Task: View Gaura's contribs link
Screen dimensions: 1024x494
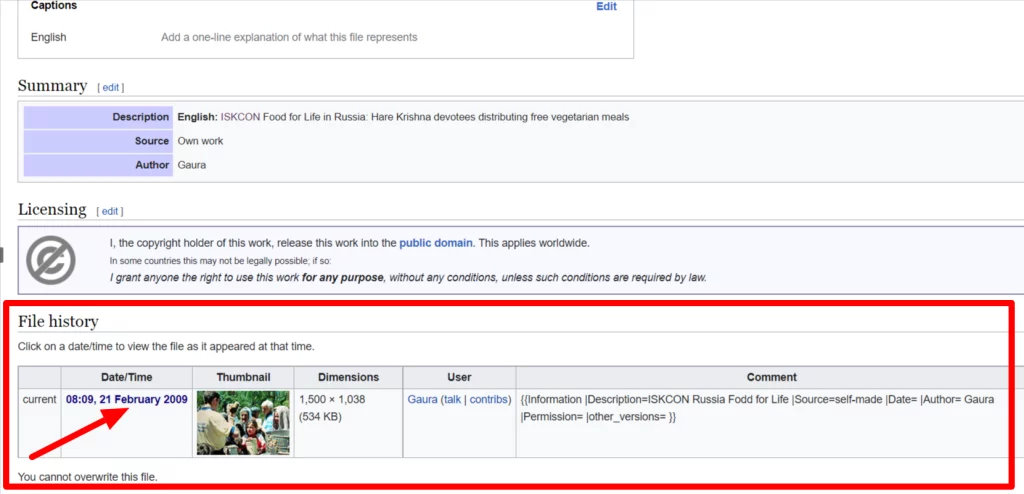Action: click(489, 400)
